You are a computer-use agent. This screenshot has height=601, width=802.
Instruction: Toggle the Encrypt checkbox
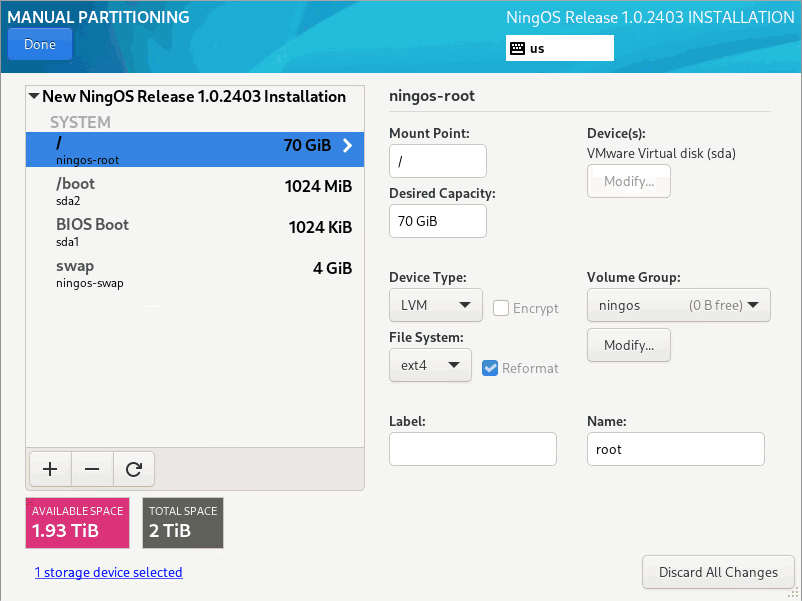point(501,308)
